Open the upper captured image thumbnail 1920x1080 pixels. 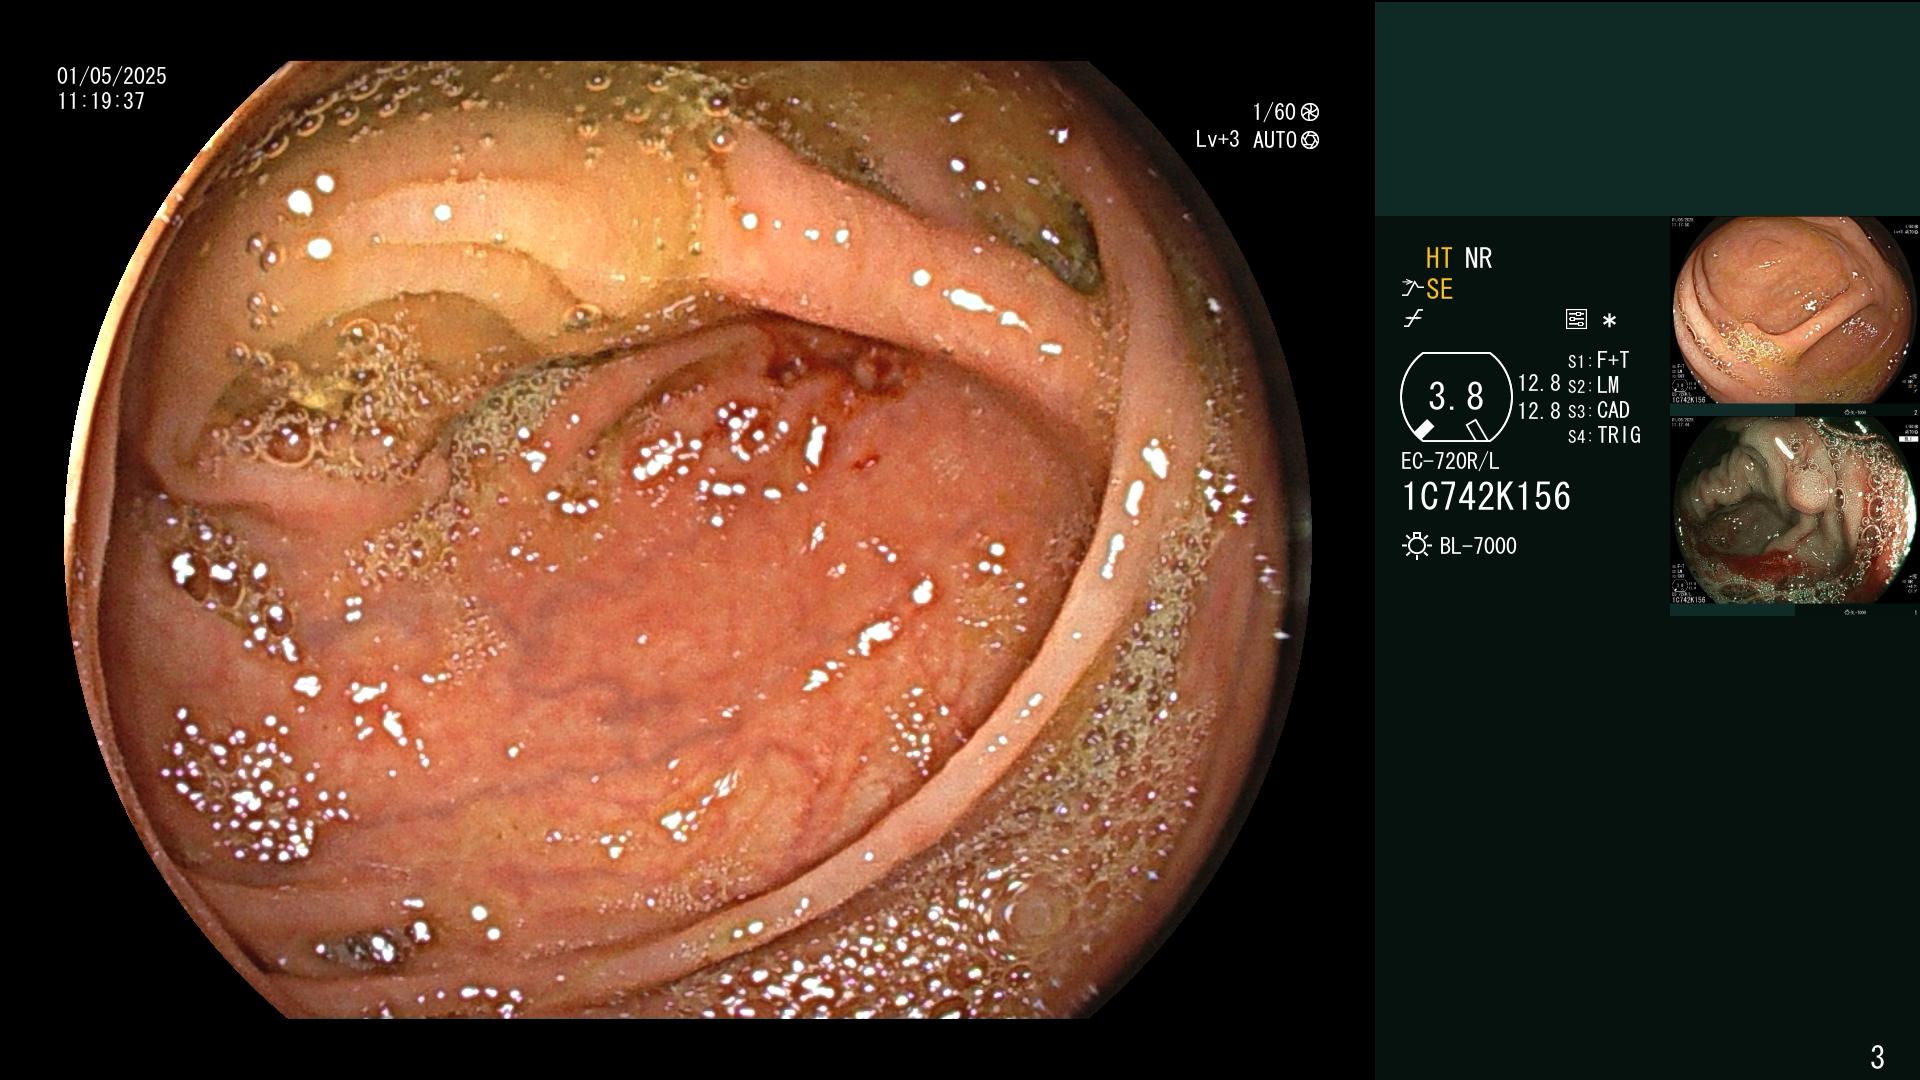click(1795, 310)
